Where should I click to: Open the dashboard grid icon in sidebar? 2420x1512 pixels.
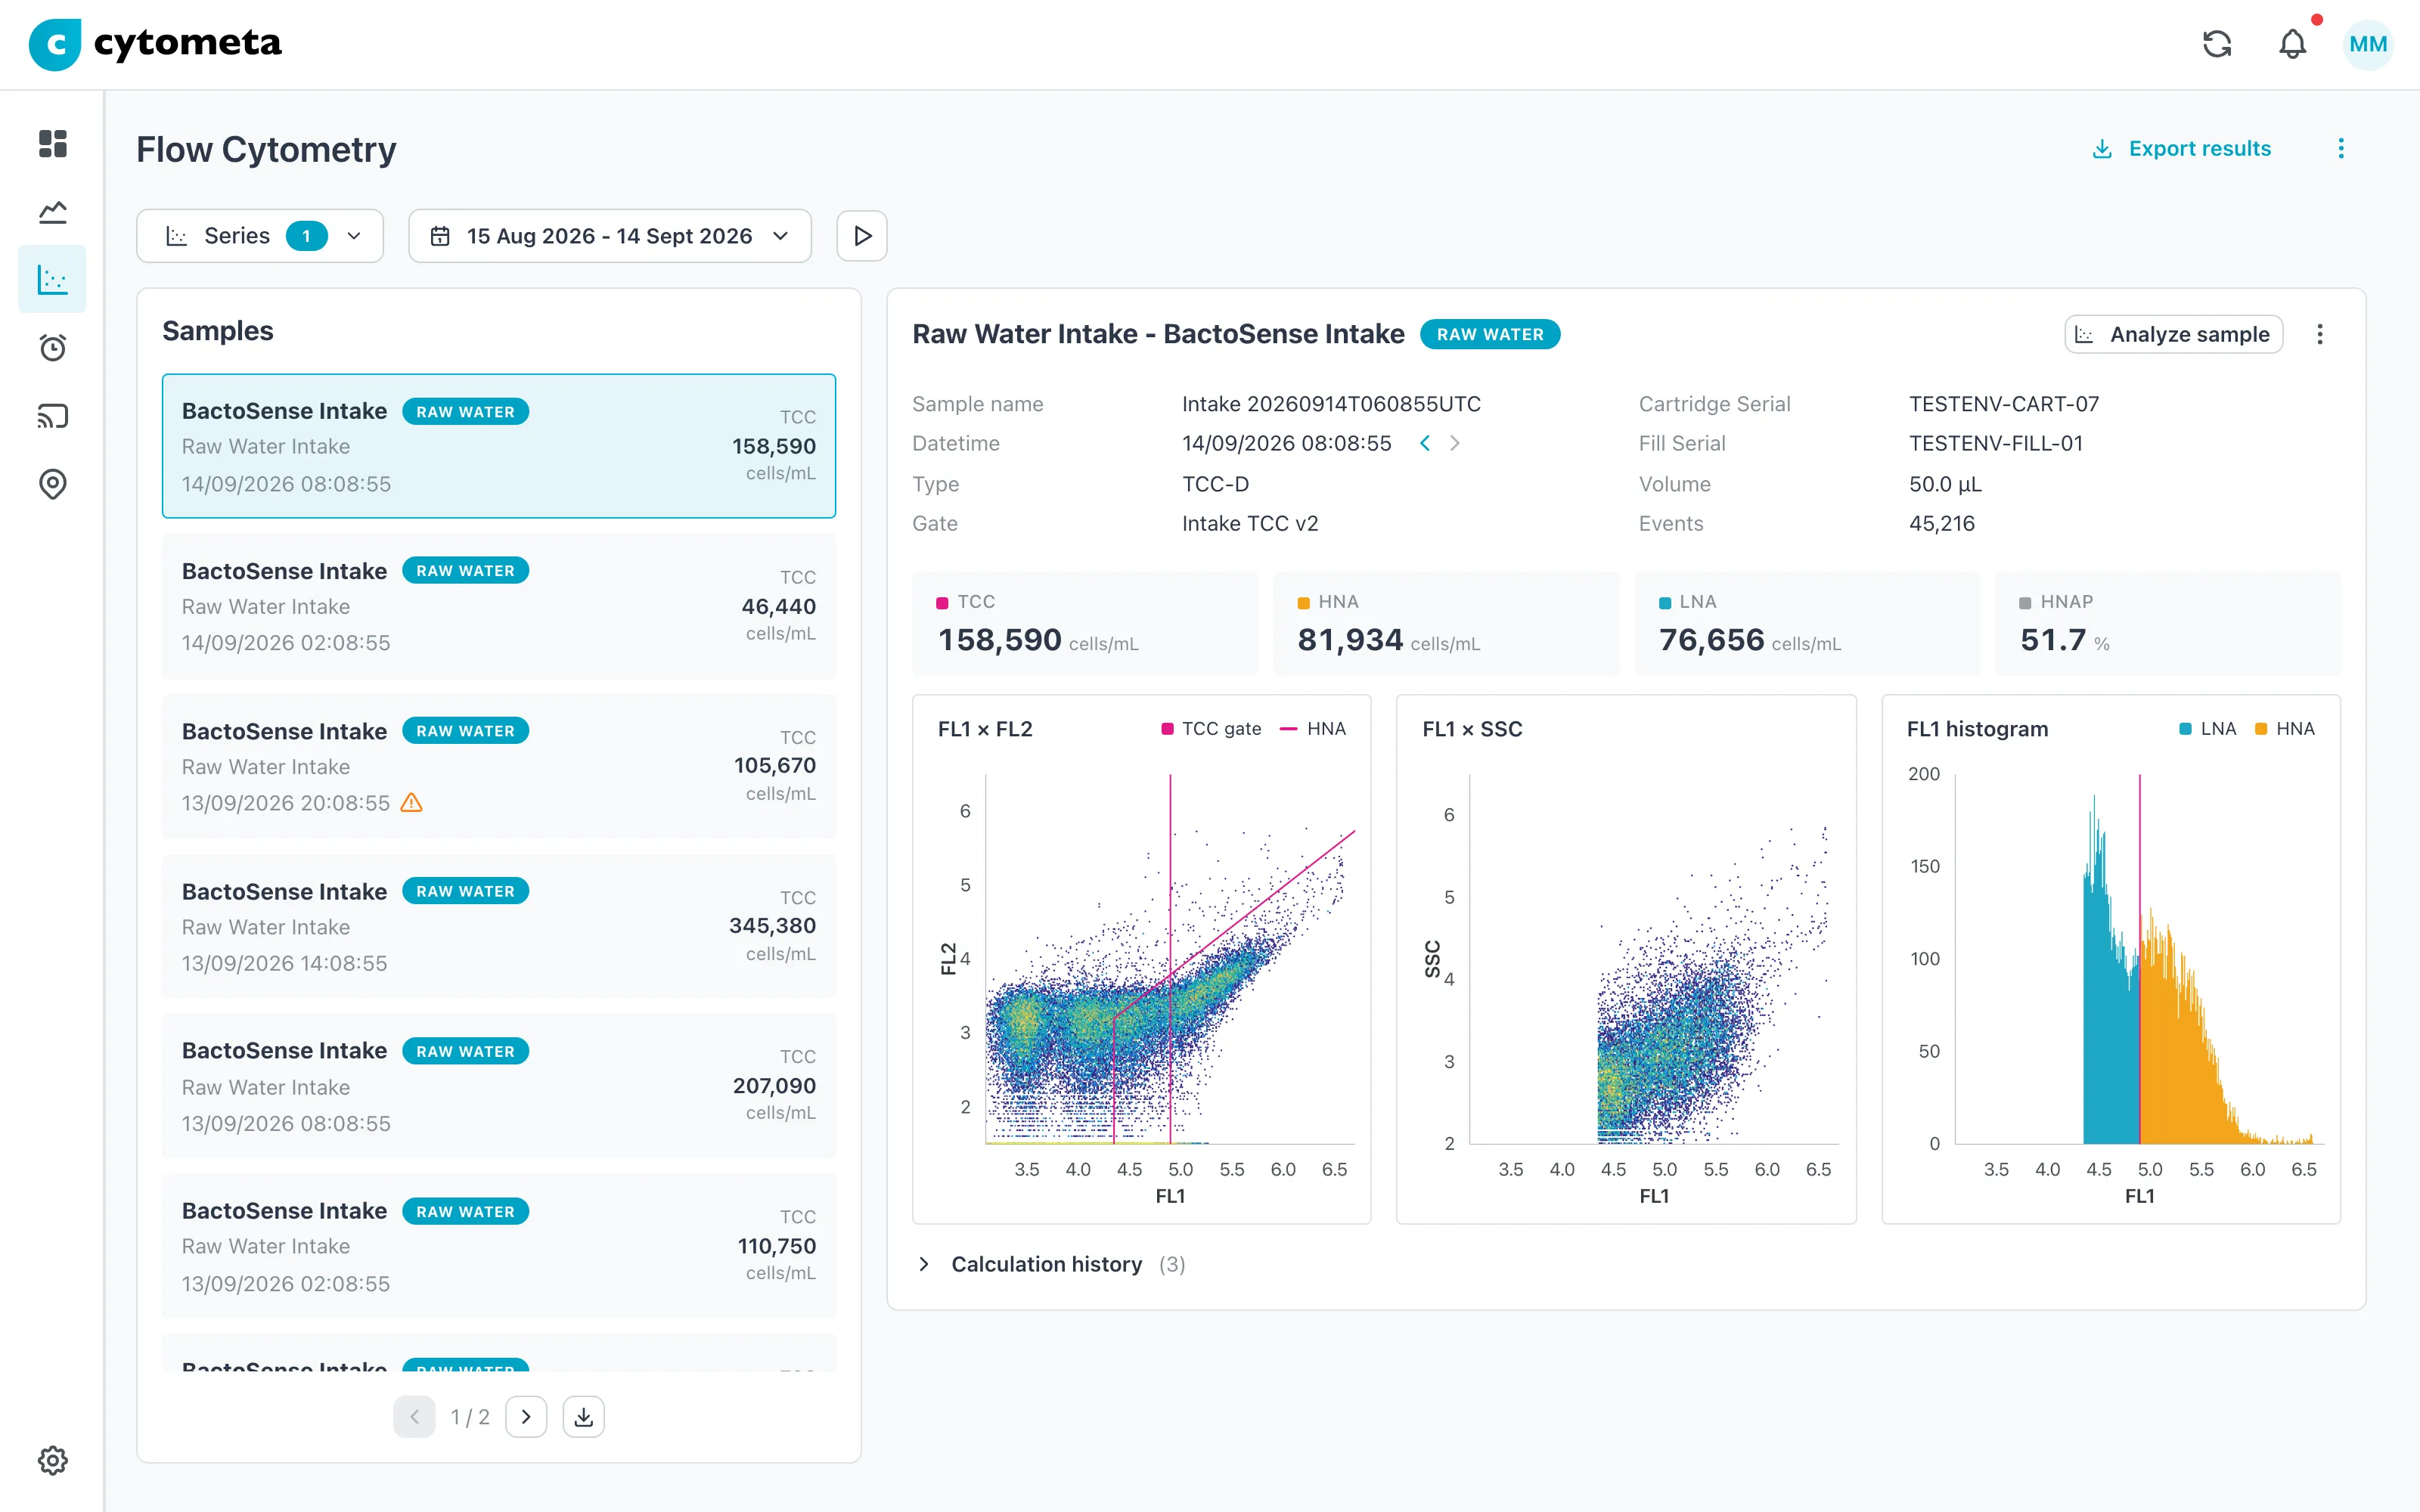[x=53, y=143]
